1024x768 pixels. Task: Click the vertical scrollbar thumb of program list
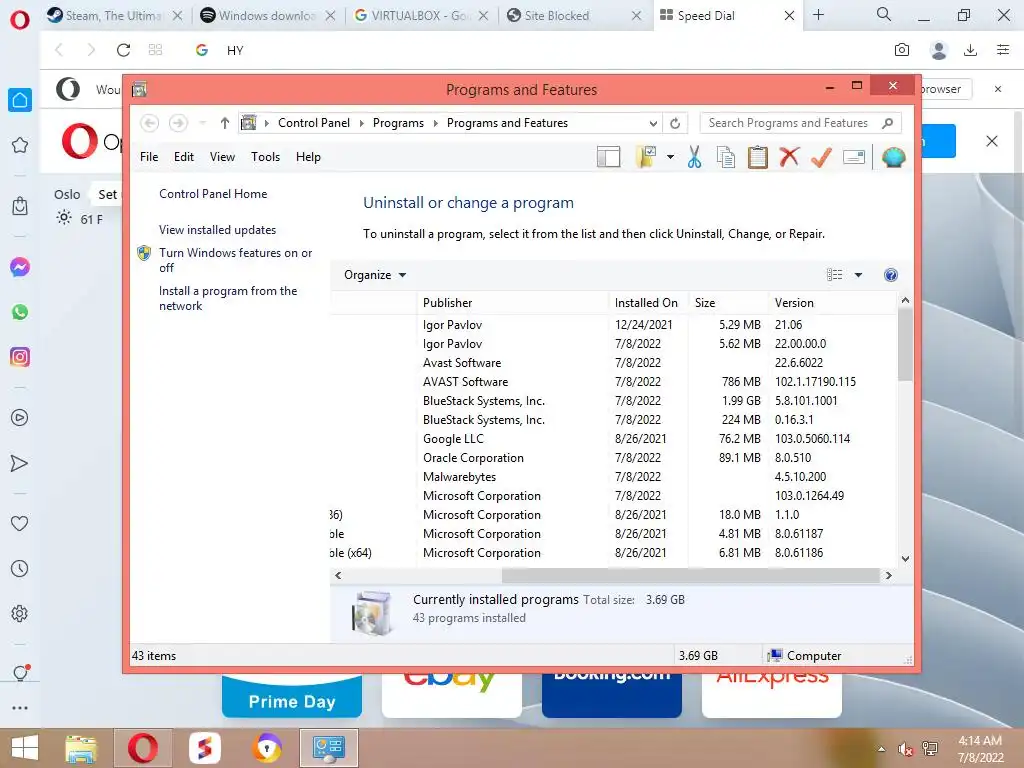point(905,344)
